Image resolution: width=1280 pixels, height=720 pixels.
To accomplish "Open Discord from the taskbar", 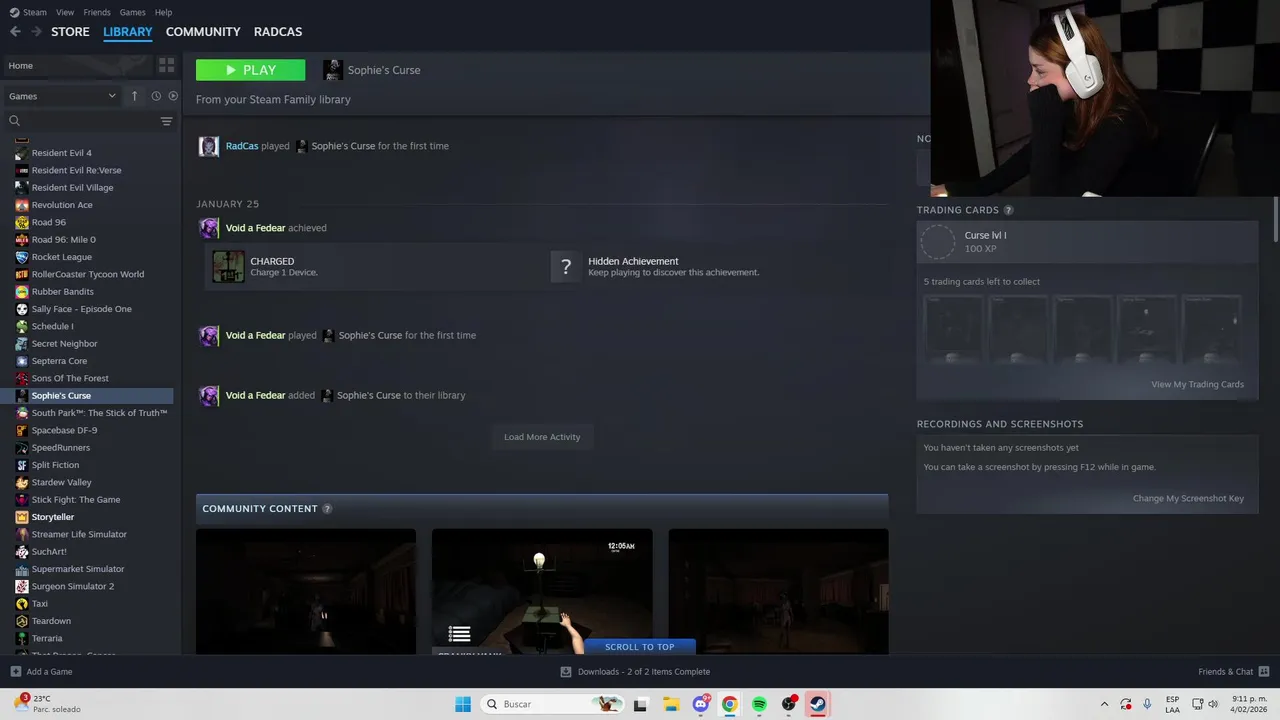I will click(701, 704).
